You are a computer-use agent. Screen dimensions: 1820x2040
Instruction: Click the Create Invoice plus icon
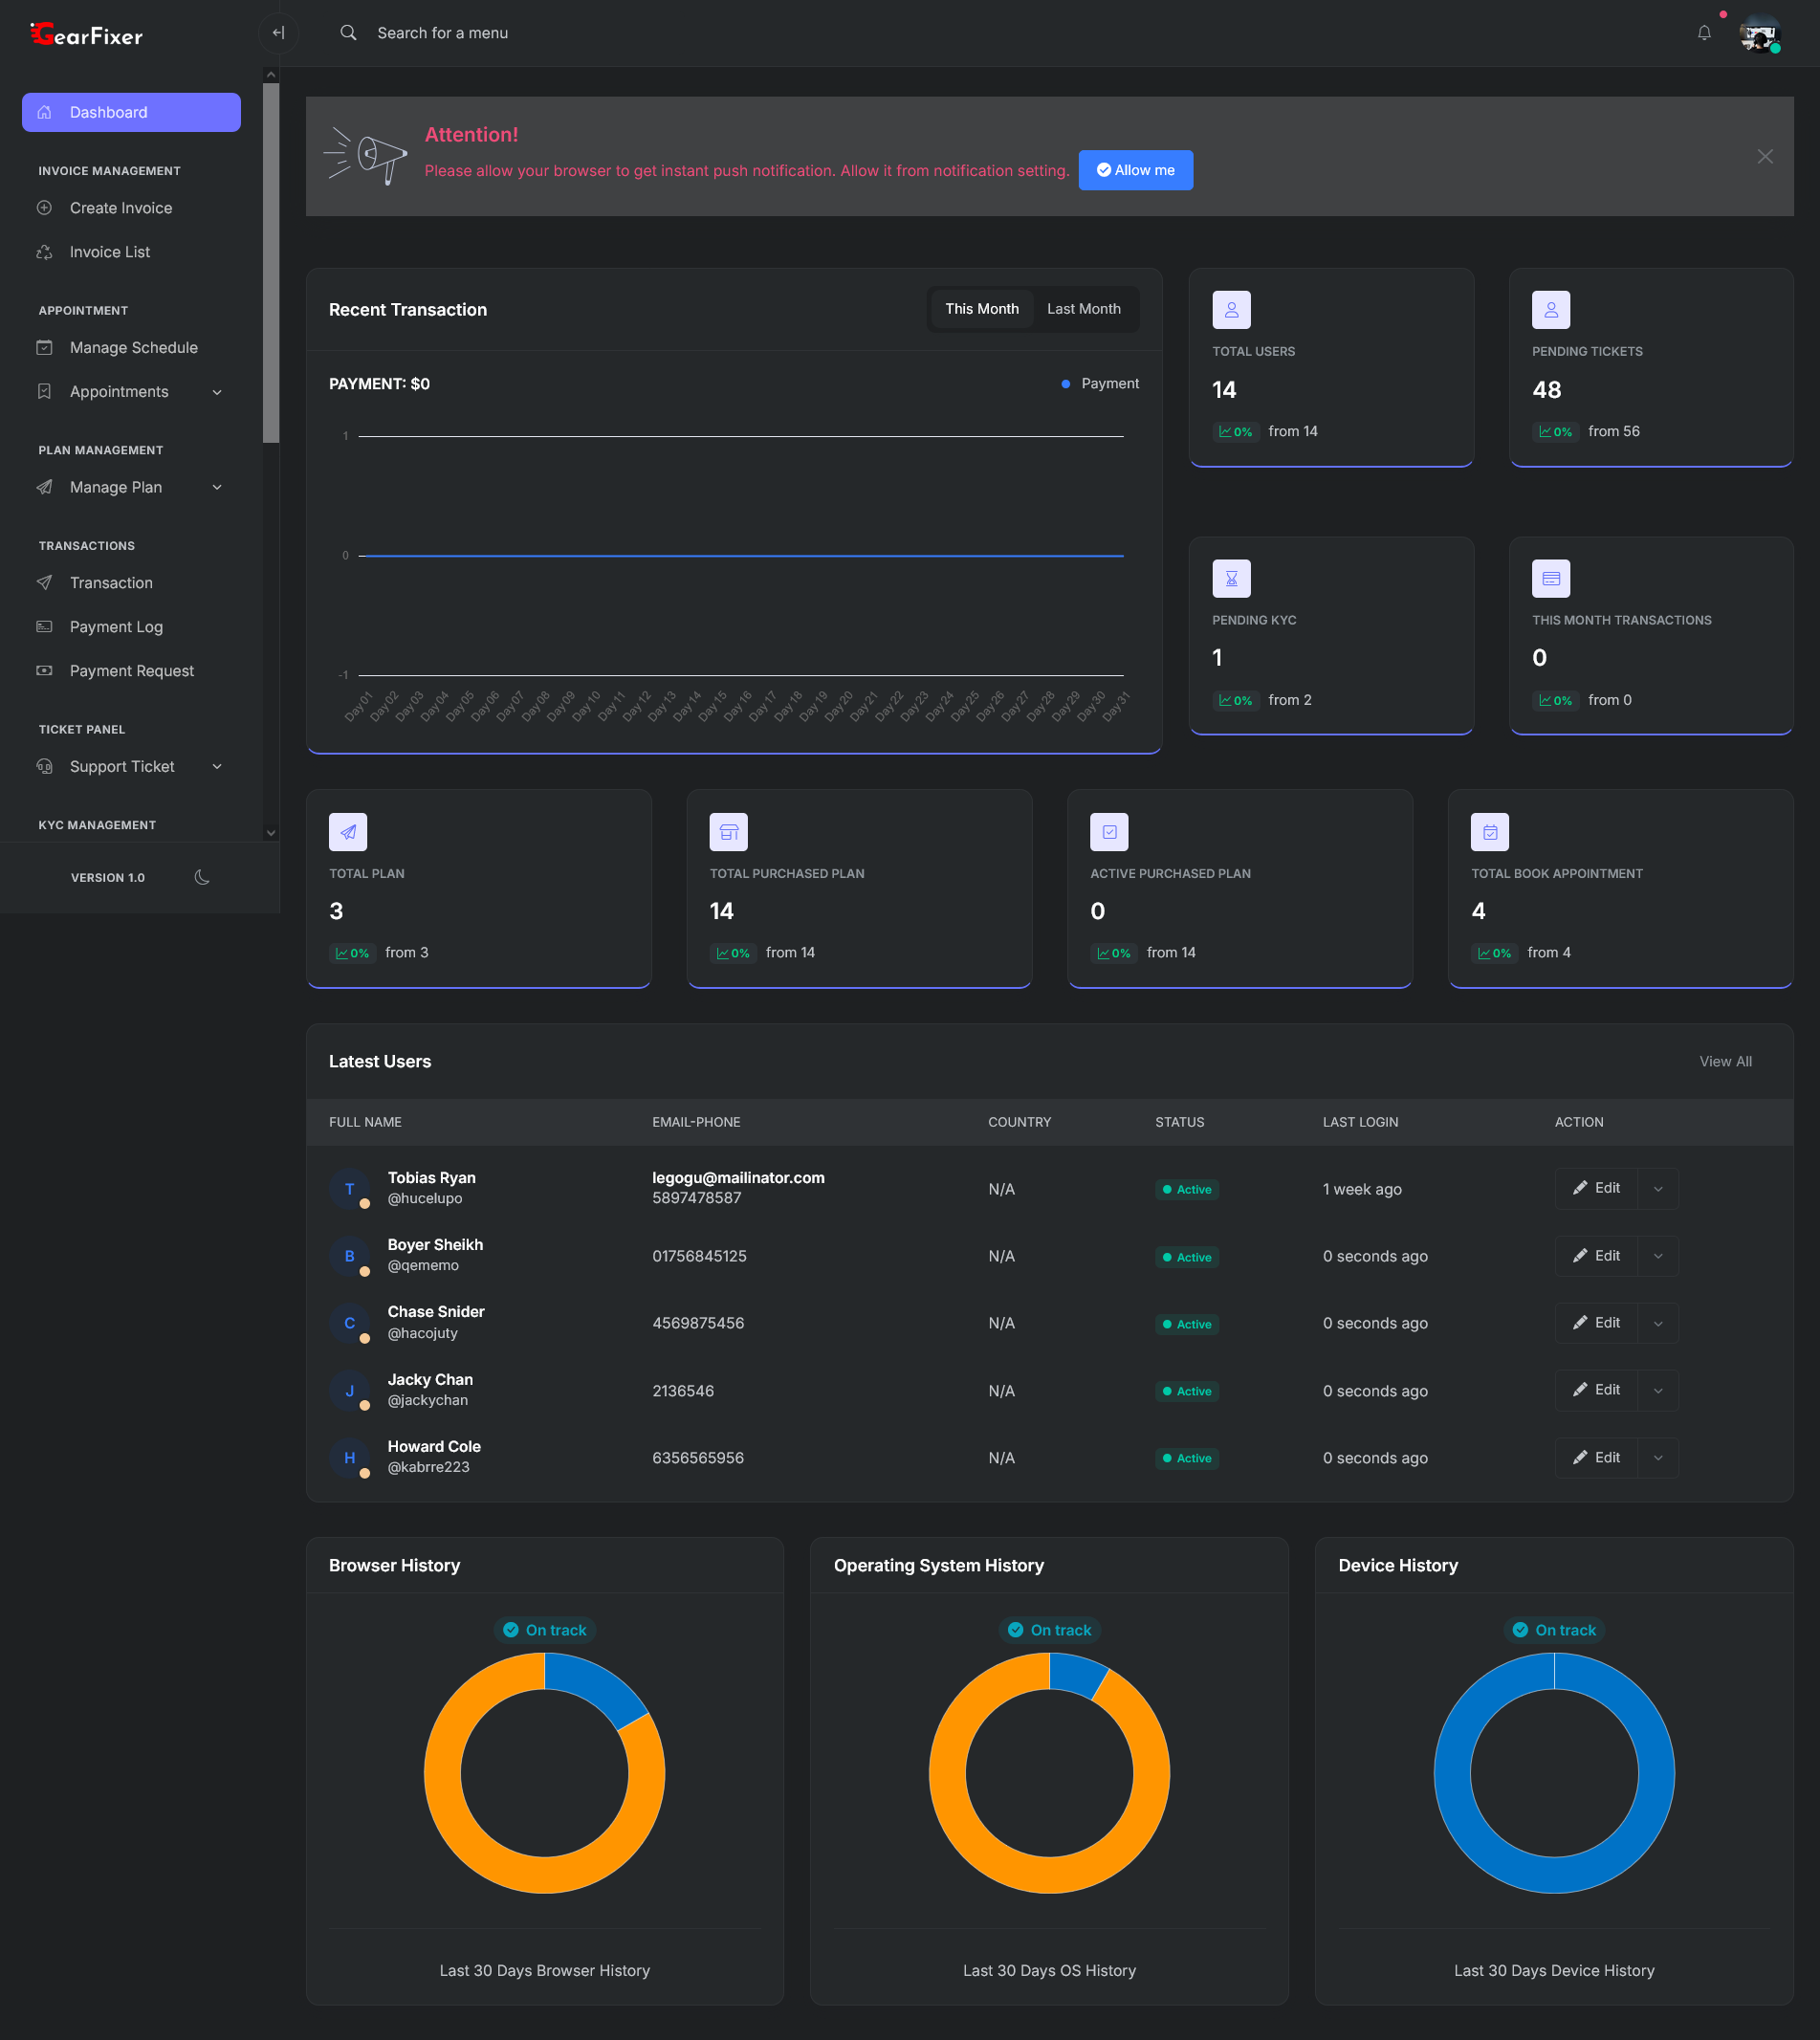[44, 208]
